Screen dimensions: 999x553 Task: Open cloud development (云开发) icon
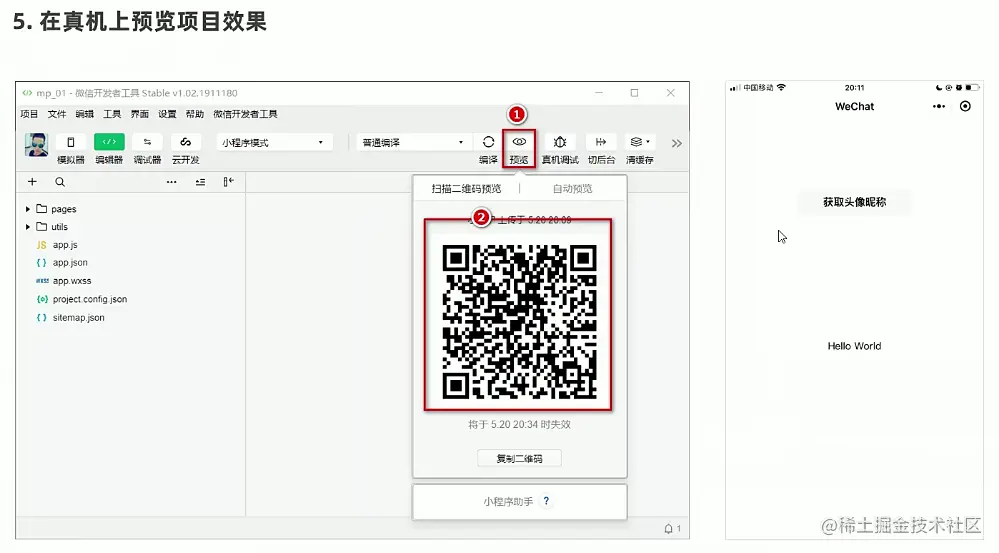pyautogui.click(x=185, y=142)
